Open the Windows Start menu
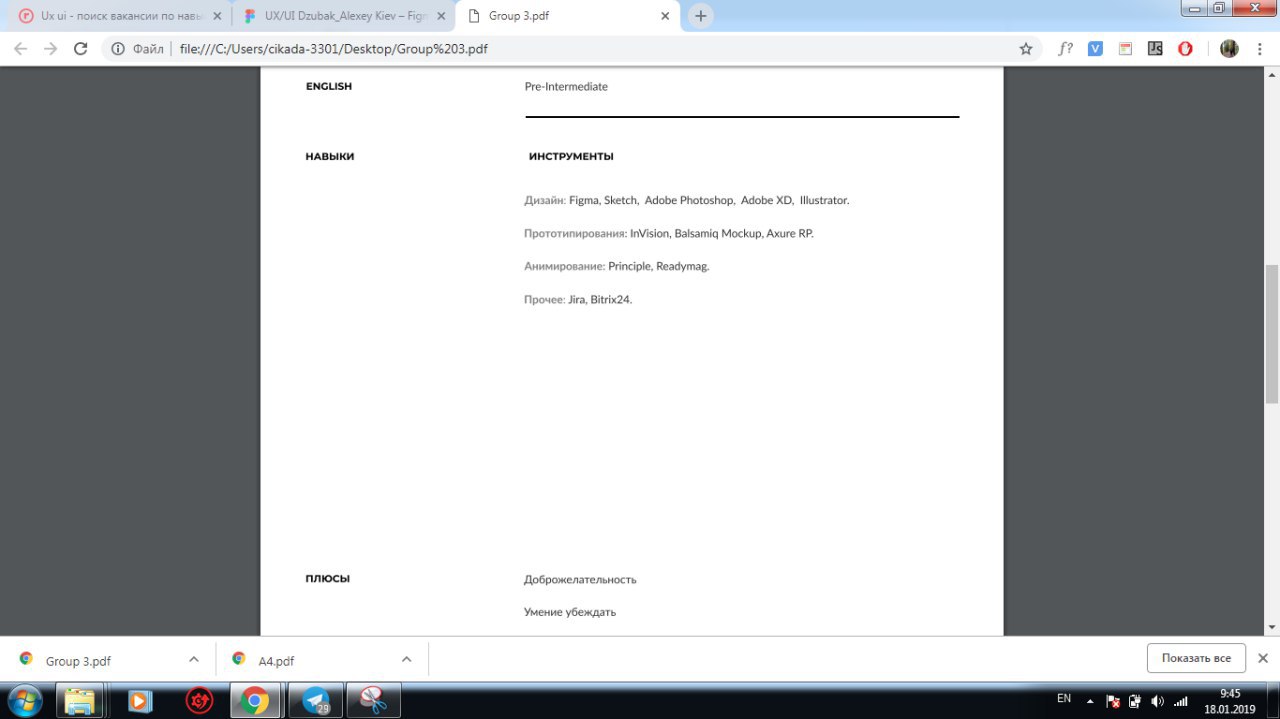Viewport: 1280px width, 719px height. tap(23, 700)
